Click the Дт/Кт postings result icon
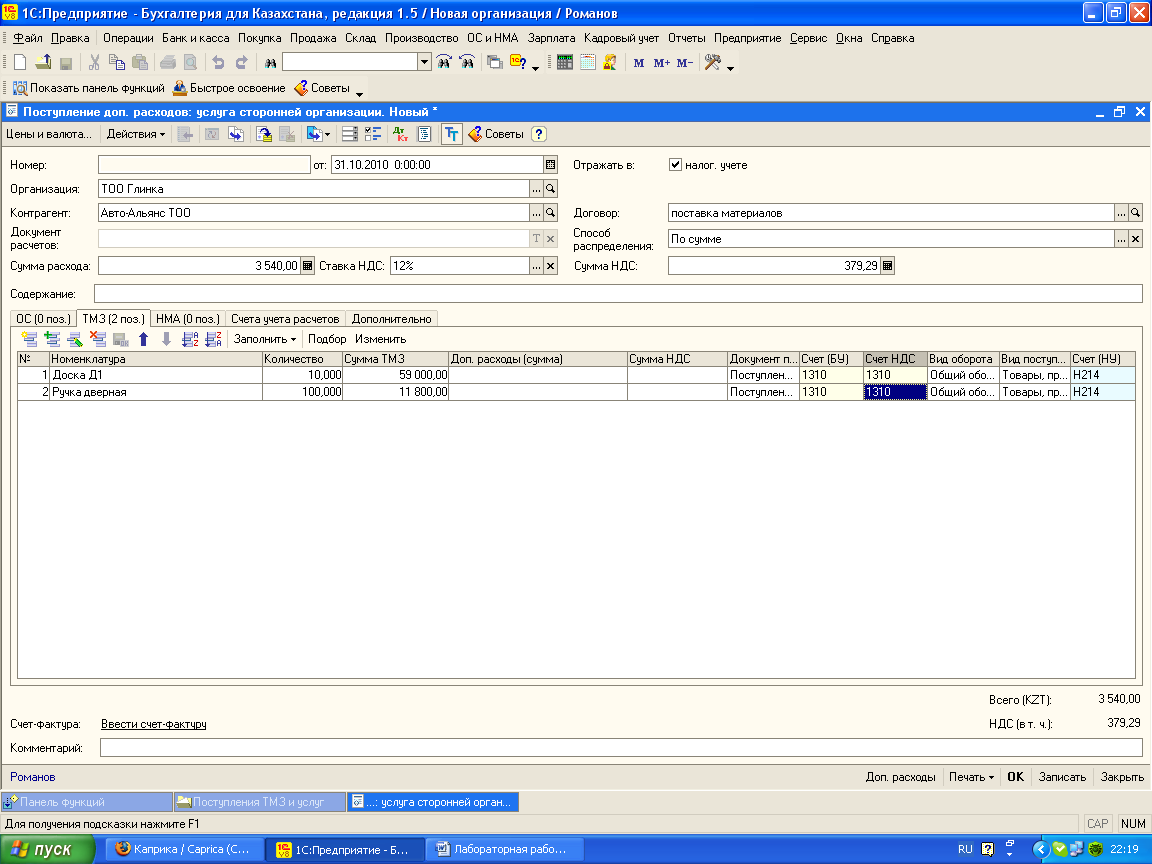Image resolution: width=1152 pixels, height=864 pixels. point(400,134)
